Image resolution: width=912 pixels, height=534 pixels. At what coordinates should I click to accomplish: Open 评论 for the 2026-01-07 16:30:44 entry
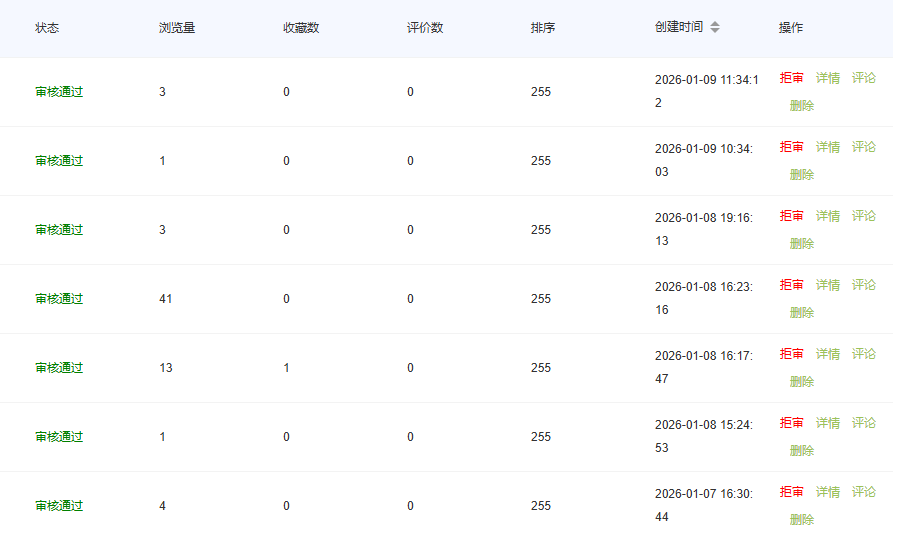coord(863,492)
